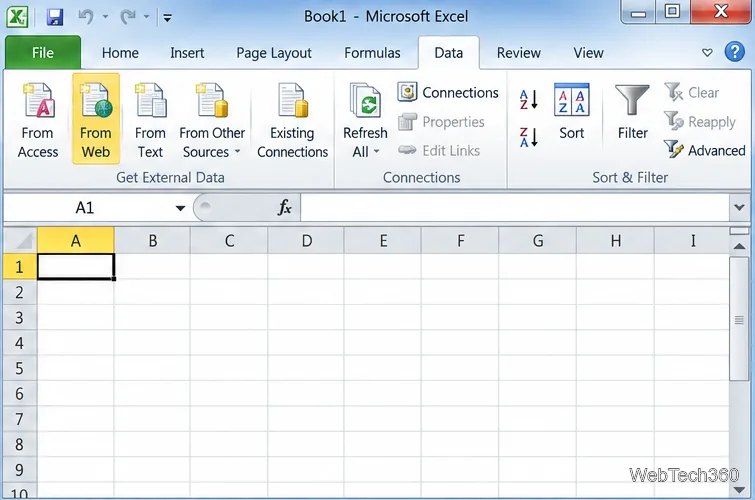Sort Z to A descending

(x=529, y=137)
